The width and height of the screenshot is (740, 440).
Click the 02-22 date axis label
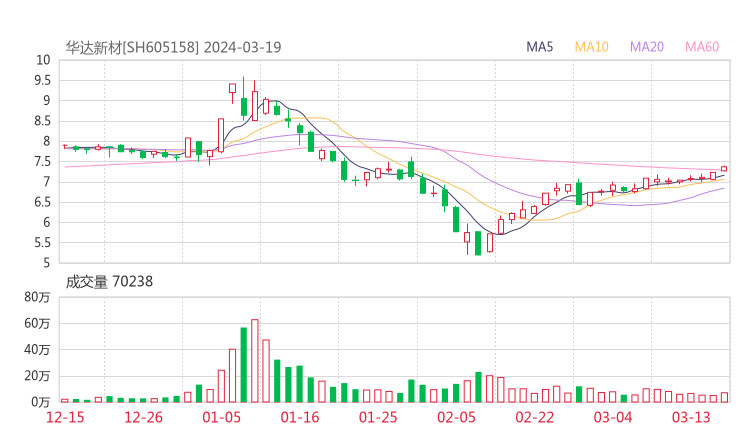click(x=534, y=417)
